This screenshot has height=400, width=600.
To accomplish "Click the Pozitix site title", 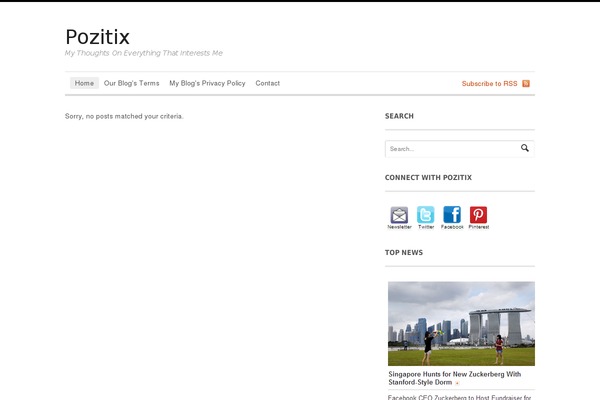I will pyautogui.click(x=98, y=37).
